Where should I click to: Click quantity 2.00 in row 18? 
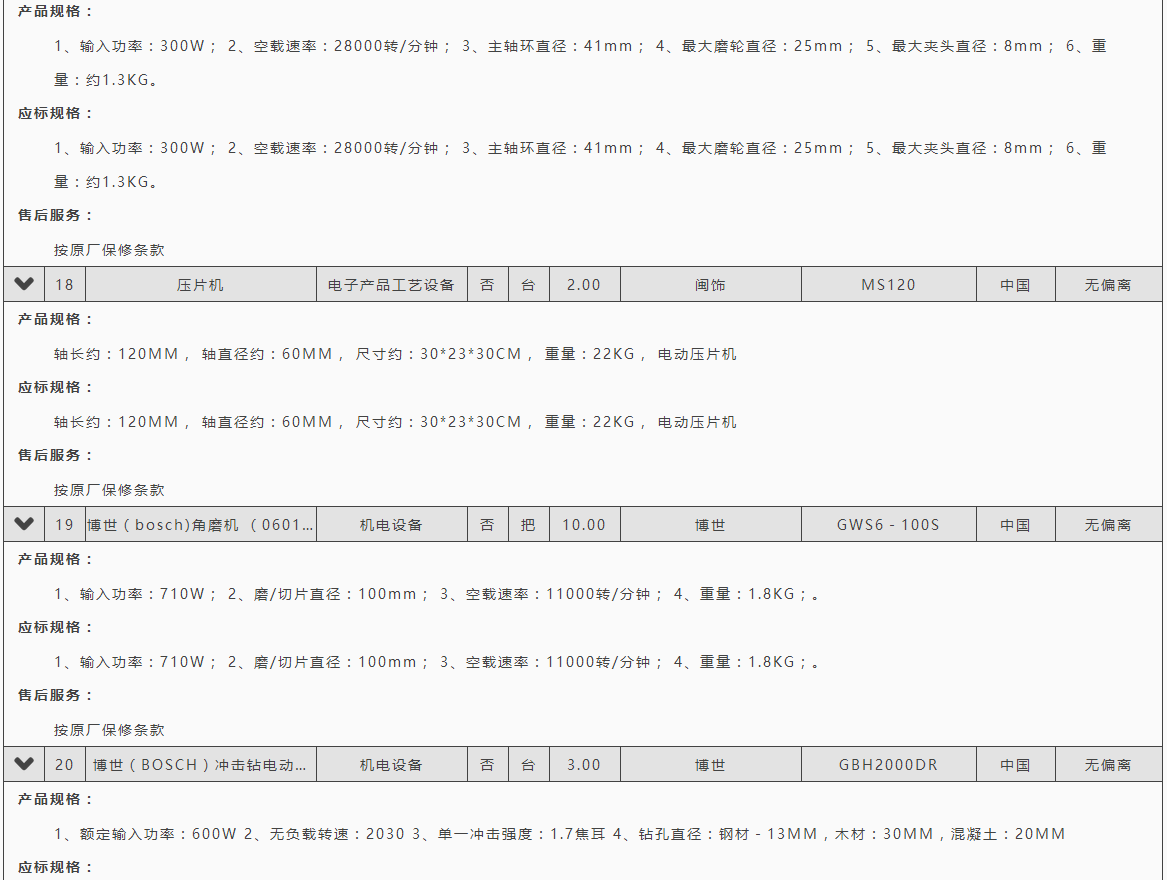click(x=584, y=285)
